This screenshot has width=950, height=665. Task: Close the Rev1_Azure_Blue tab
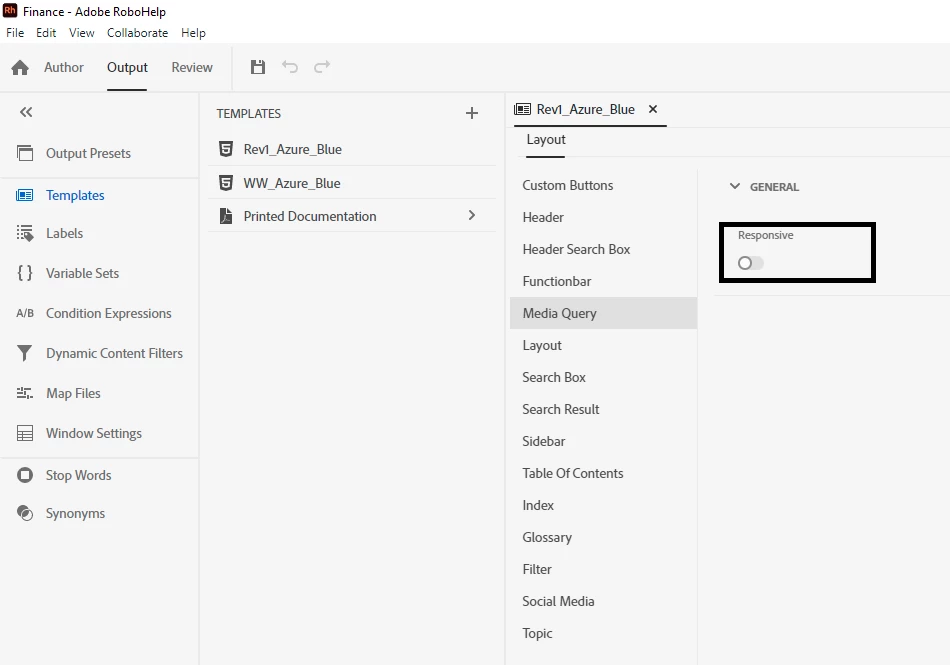click(653, 109)
